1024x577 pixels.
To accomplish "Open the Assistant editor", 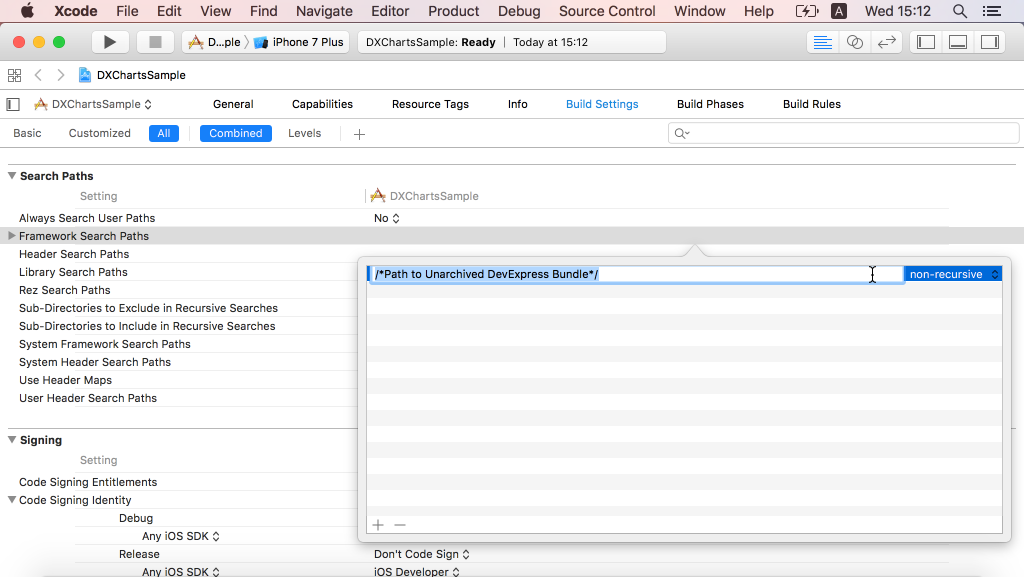I will pos(855,42).
